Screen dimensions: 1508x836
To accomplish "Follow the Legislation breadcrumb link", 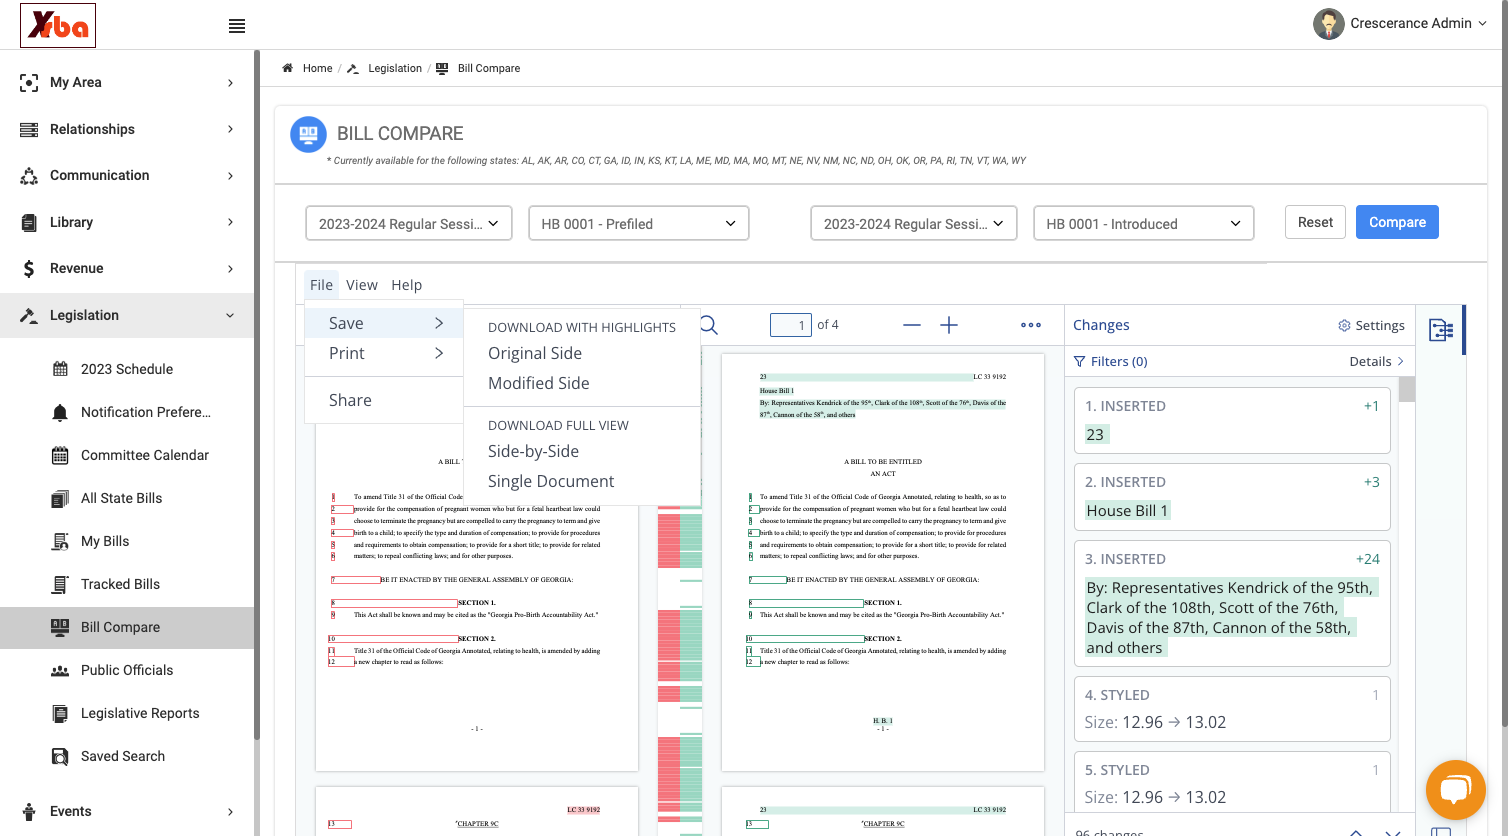I will [395, 68].
